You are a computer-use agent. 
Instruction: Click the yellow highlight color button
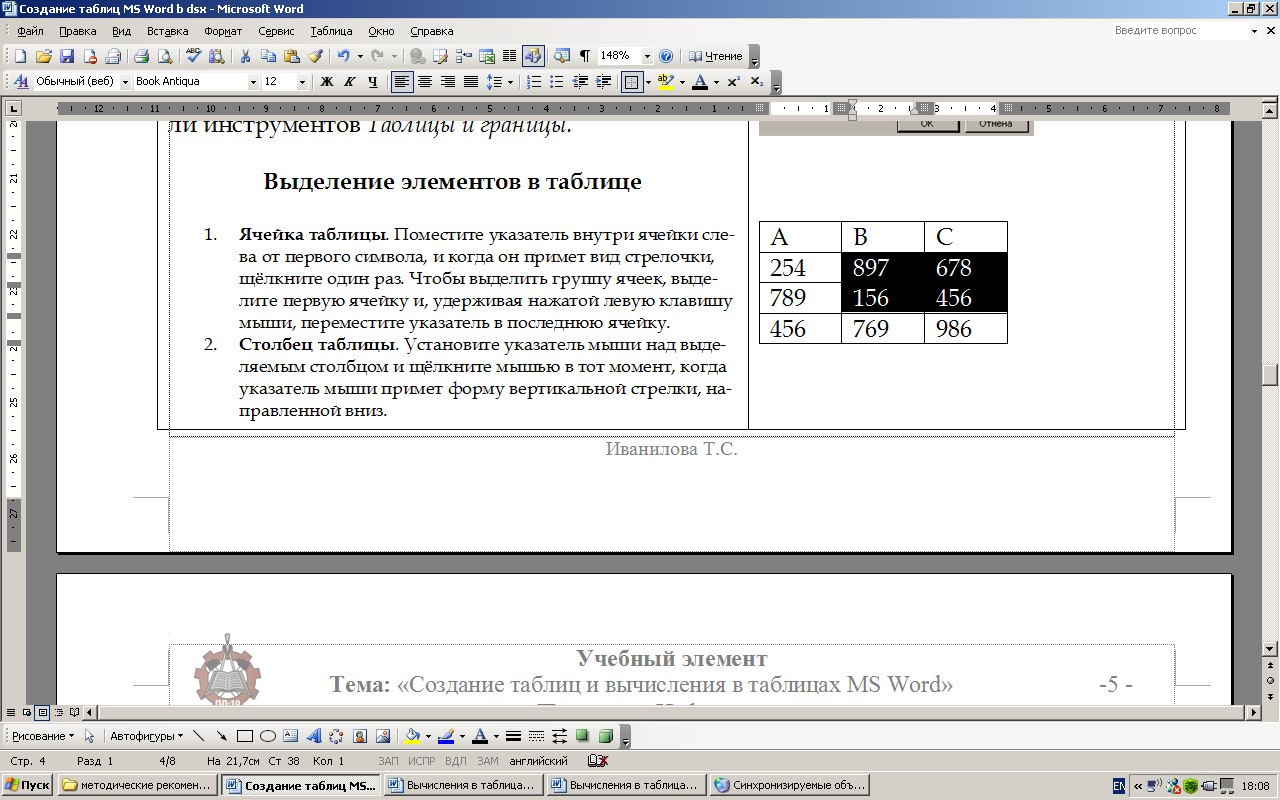[666, 82]
